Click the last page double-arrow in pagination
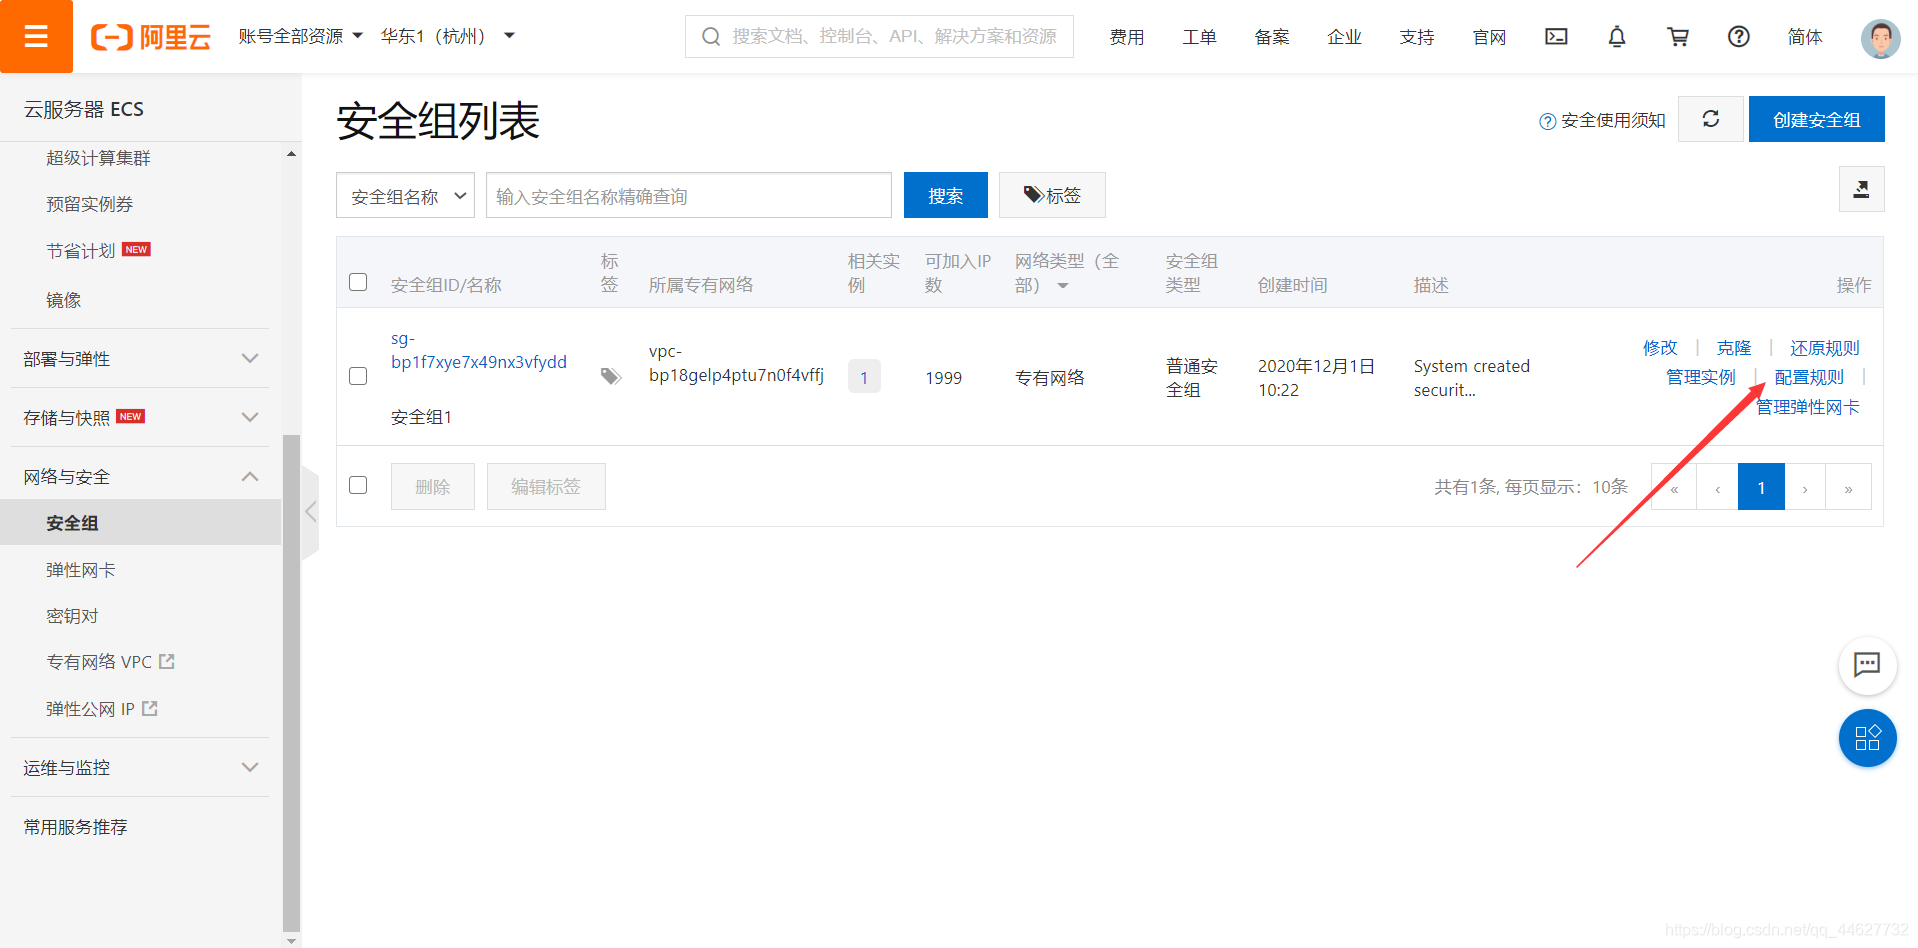1918x948 pixels. [1848, 487]
